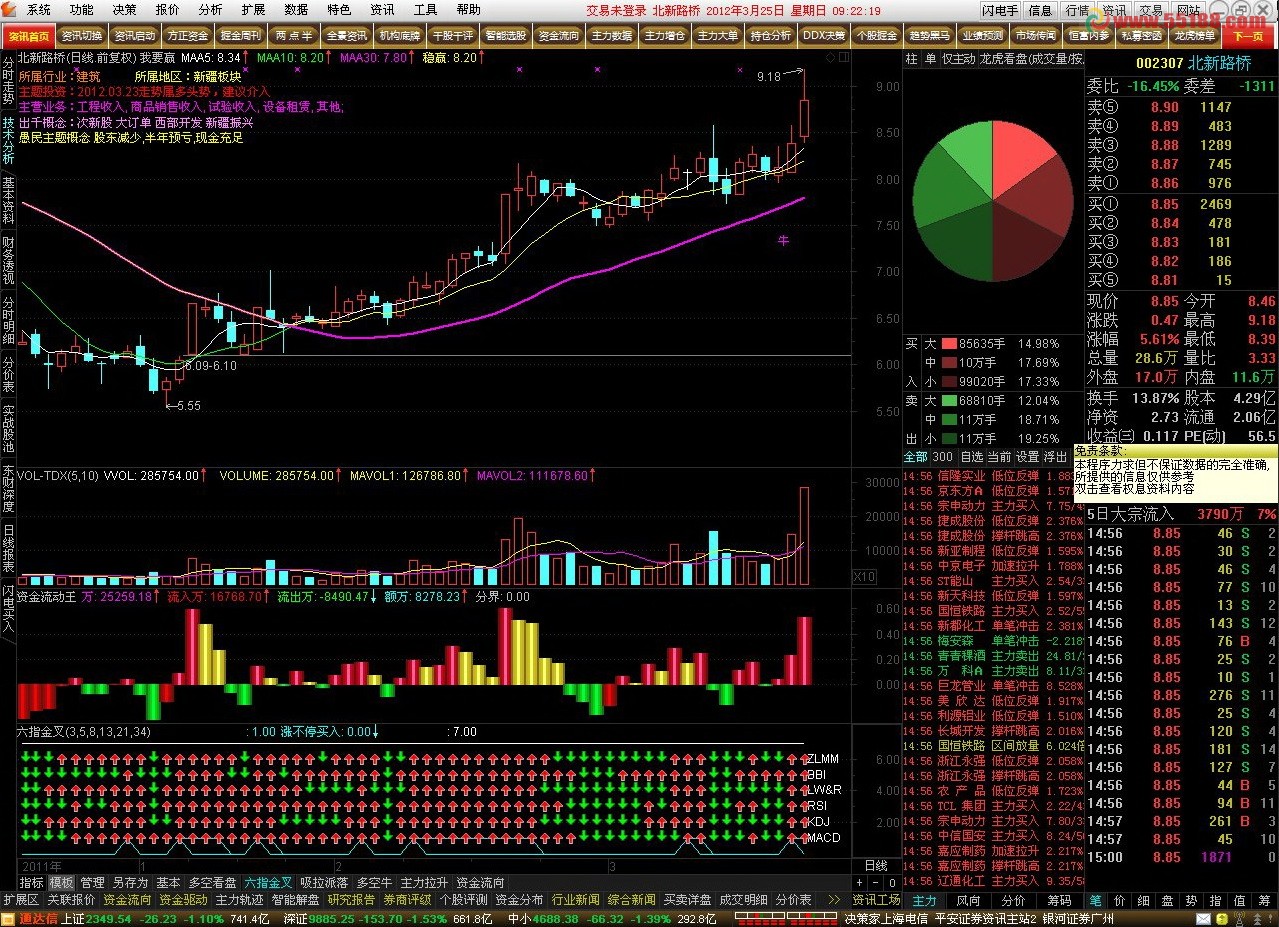Image resolution: width=1279 pixels, height=927 pixels.
Task: Click the 龙虎榜单 toolbar button
Action: 1194,36
